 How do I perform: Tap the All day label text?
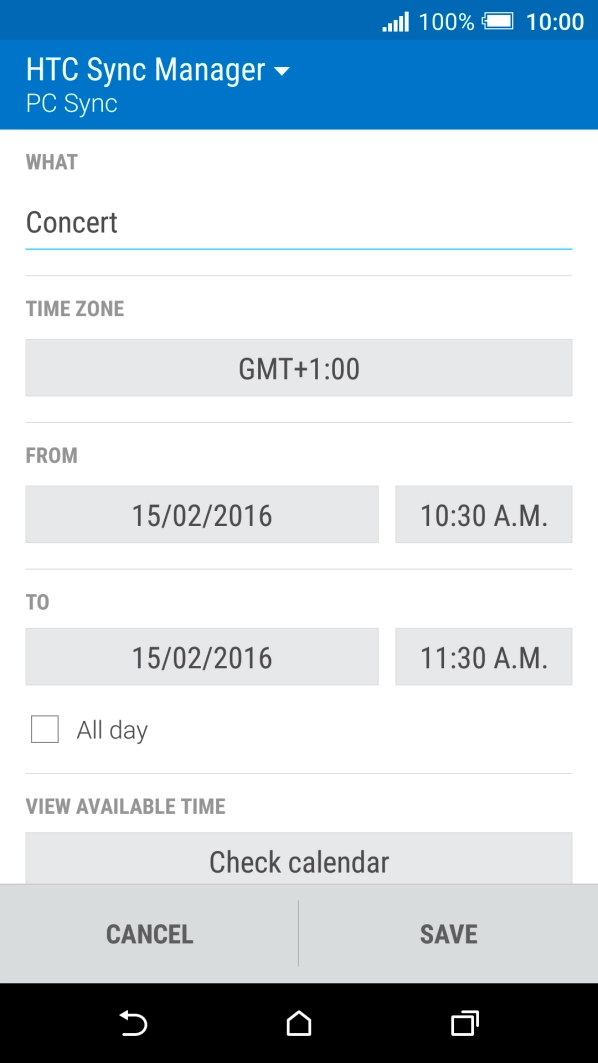point(112,730)
